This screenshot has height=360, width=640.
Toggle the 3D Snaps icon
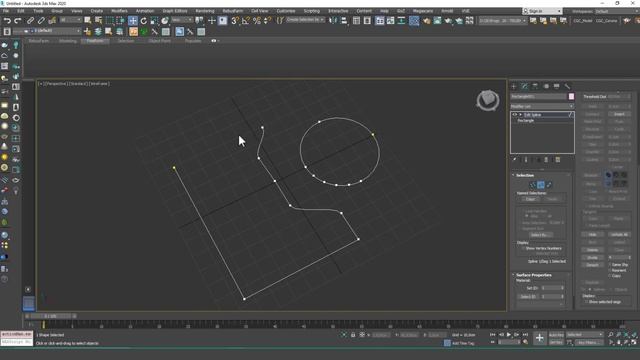(235, 20)
